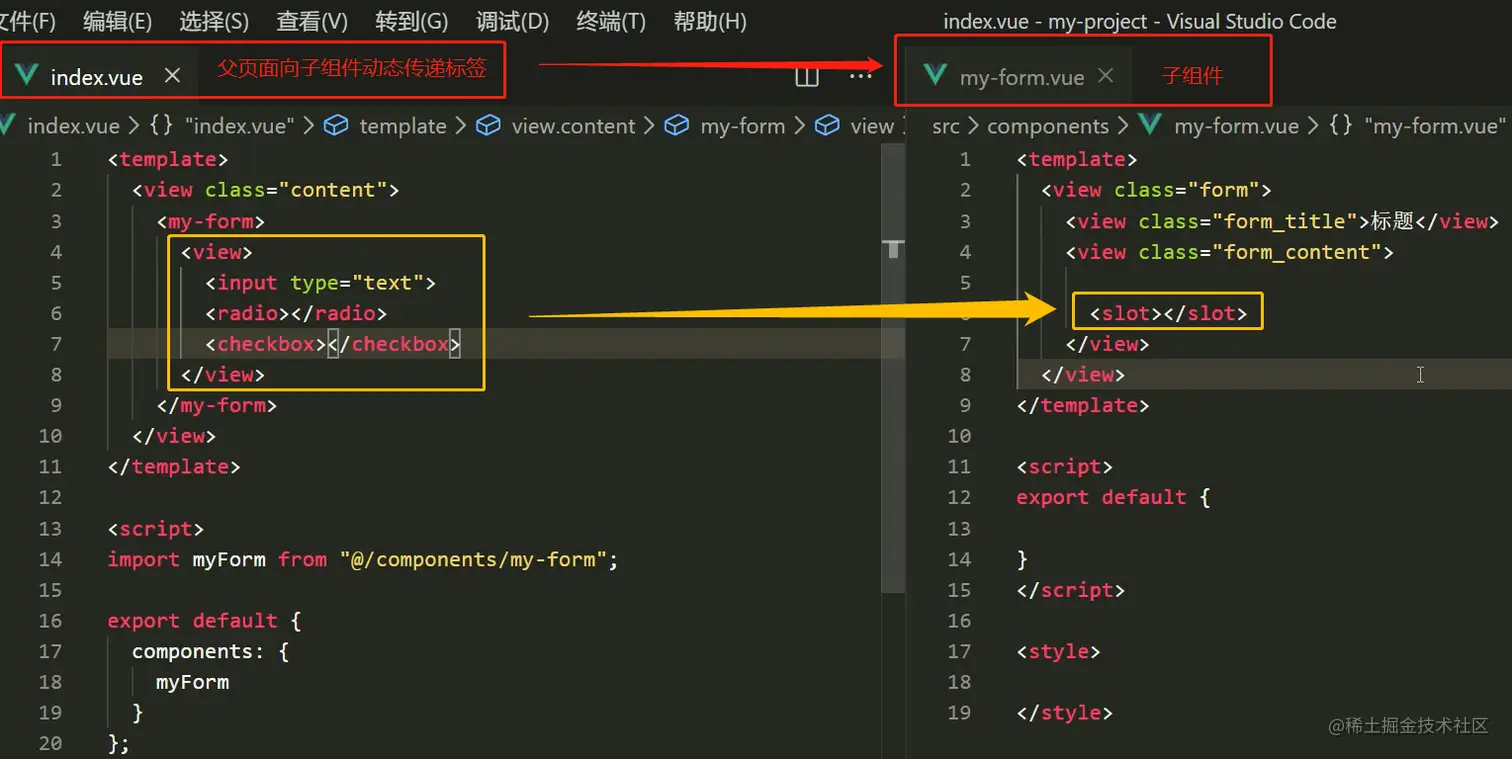Click gutter line number 13 in my-form.vue
Image resolution: width=1512 pixels, height=759 pixels.
tap(959, 529)
